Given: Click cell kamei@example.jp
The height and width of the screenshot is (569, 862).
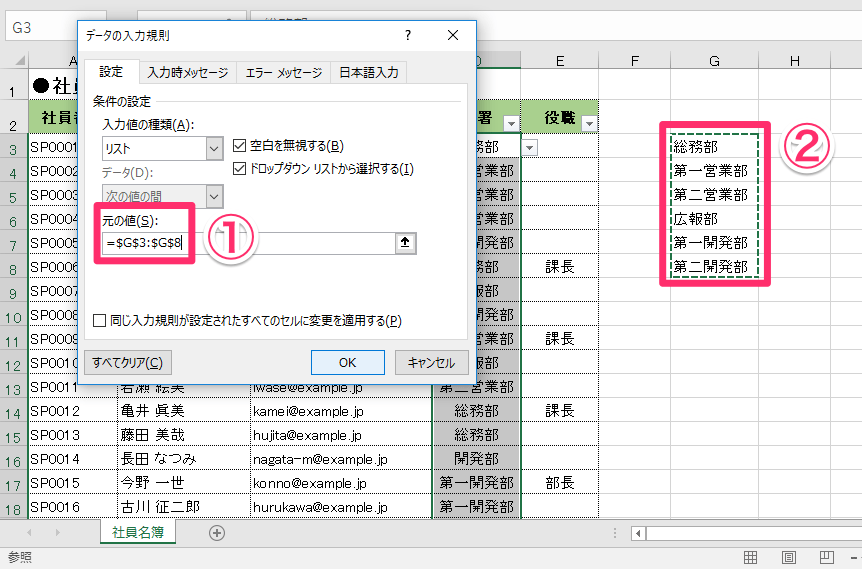Looking at the screenshot, I should click(341, 411).
